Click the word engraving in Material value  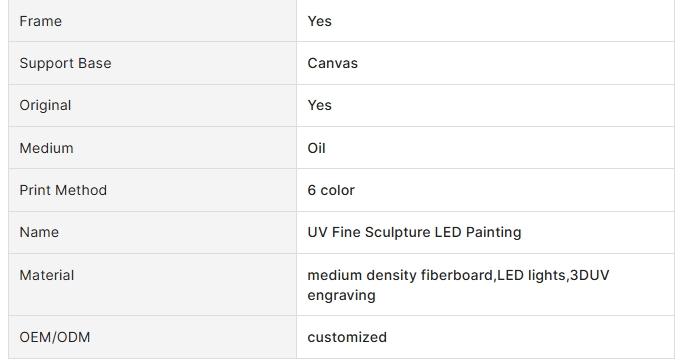click(x=342, y=295)
